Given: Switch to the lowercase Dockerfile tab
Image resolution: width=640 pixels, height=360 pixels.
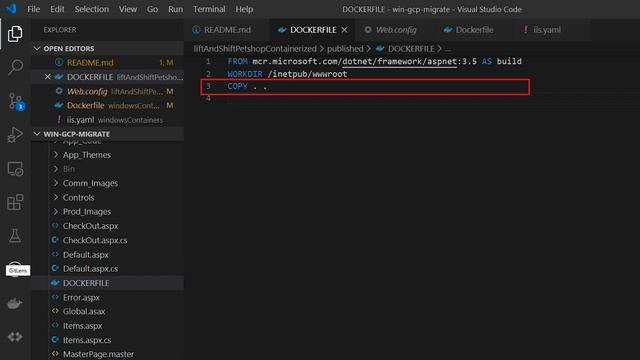Looking at the screenshot, I should pyautogui.click(x=473, y=30).
